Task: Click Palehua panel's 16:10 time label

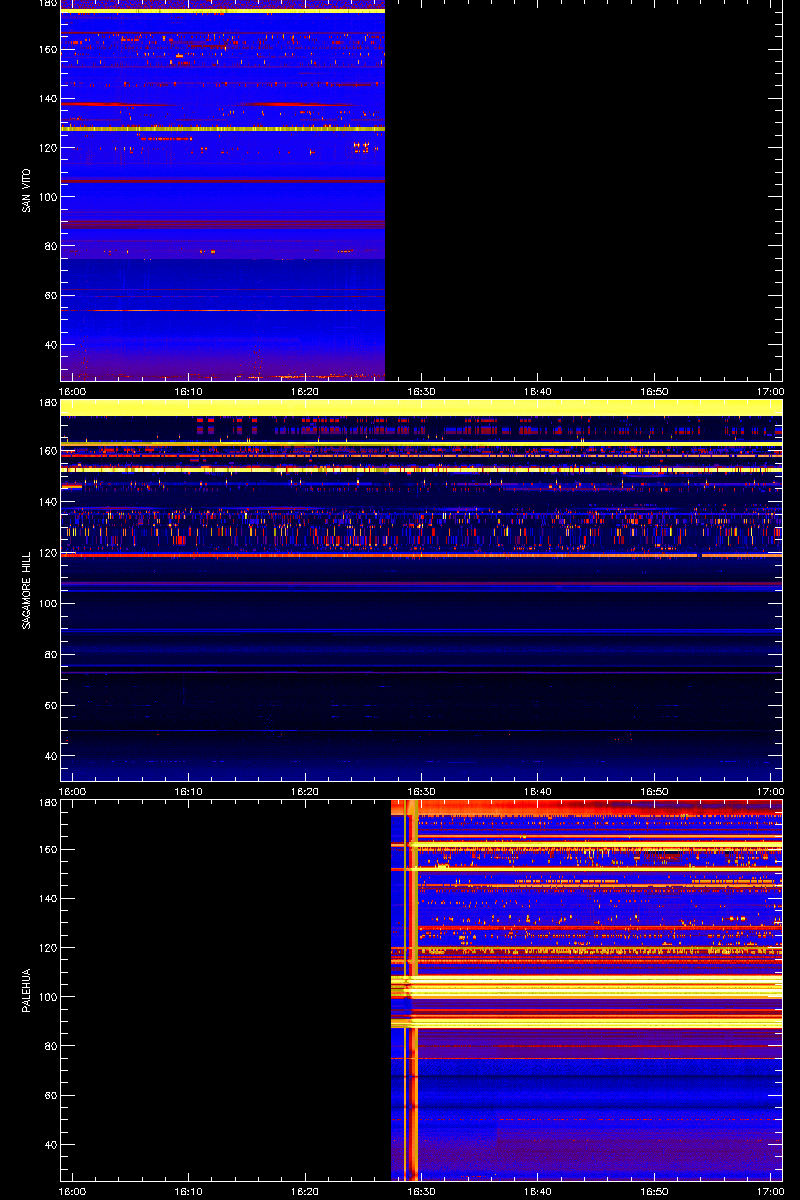Action: pos(190,1192)
